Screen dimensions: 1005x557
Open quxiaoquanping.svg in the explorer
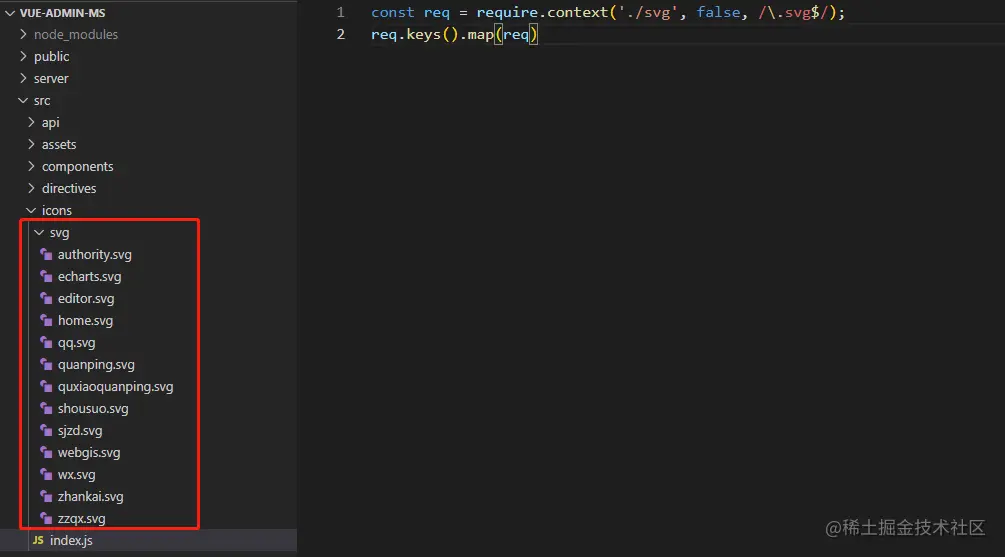(115, 387)
